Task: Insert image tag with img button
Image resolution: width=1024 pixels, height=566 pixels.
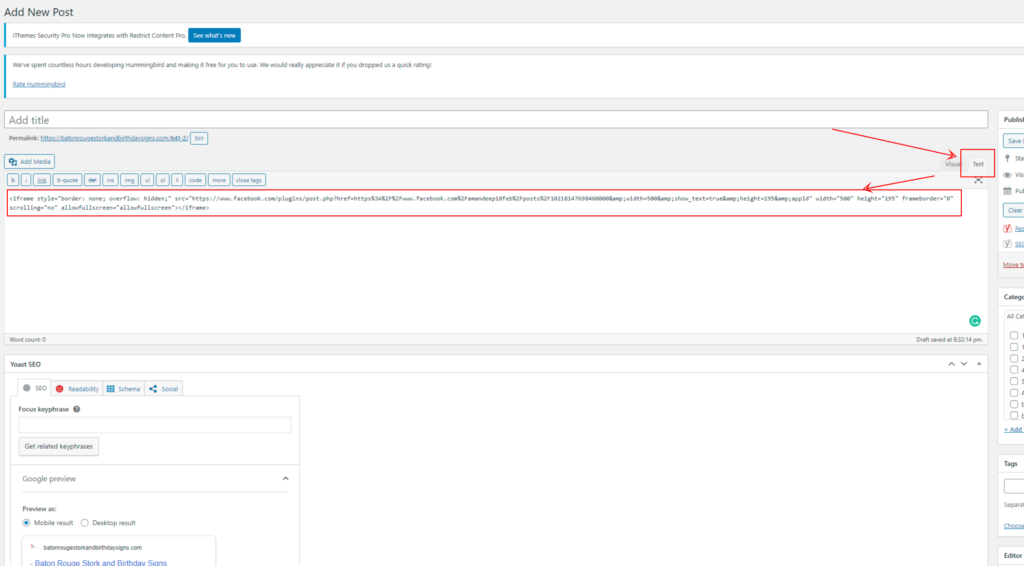Action: point(129,180)
